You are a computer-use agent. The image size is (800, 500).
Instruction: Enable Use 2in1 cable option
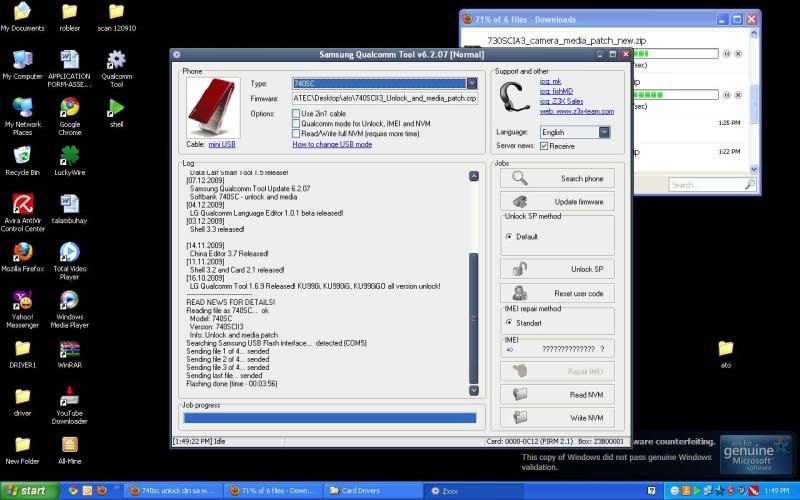(296, 113)
